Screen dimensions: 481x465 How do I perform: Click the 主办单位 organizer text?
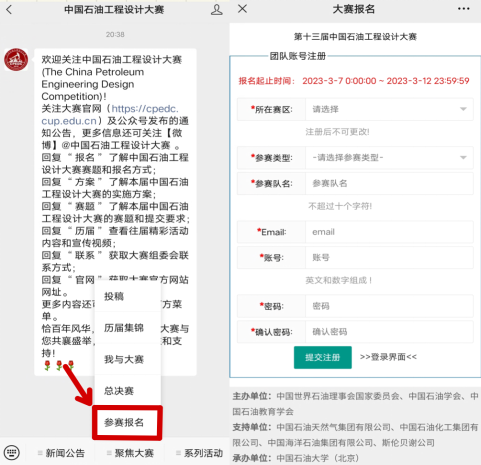pos(355,404)
